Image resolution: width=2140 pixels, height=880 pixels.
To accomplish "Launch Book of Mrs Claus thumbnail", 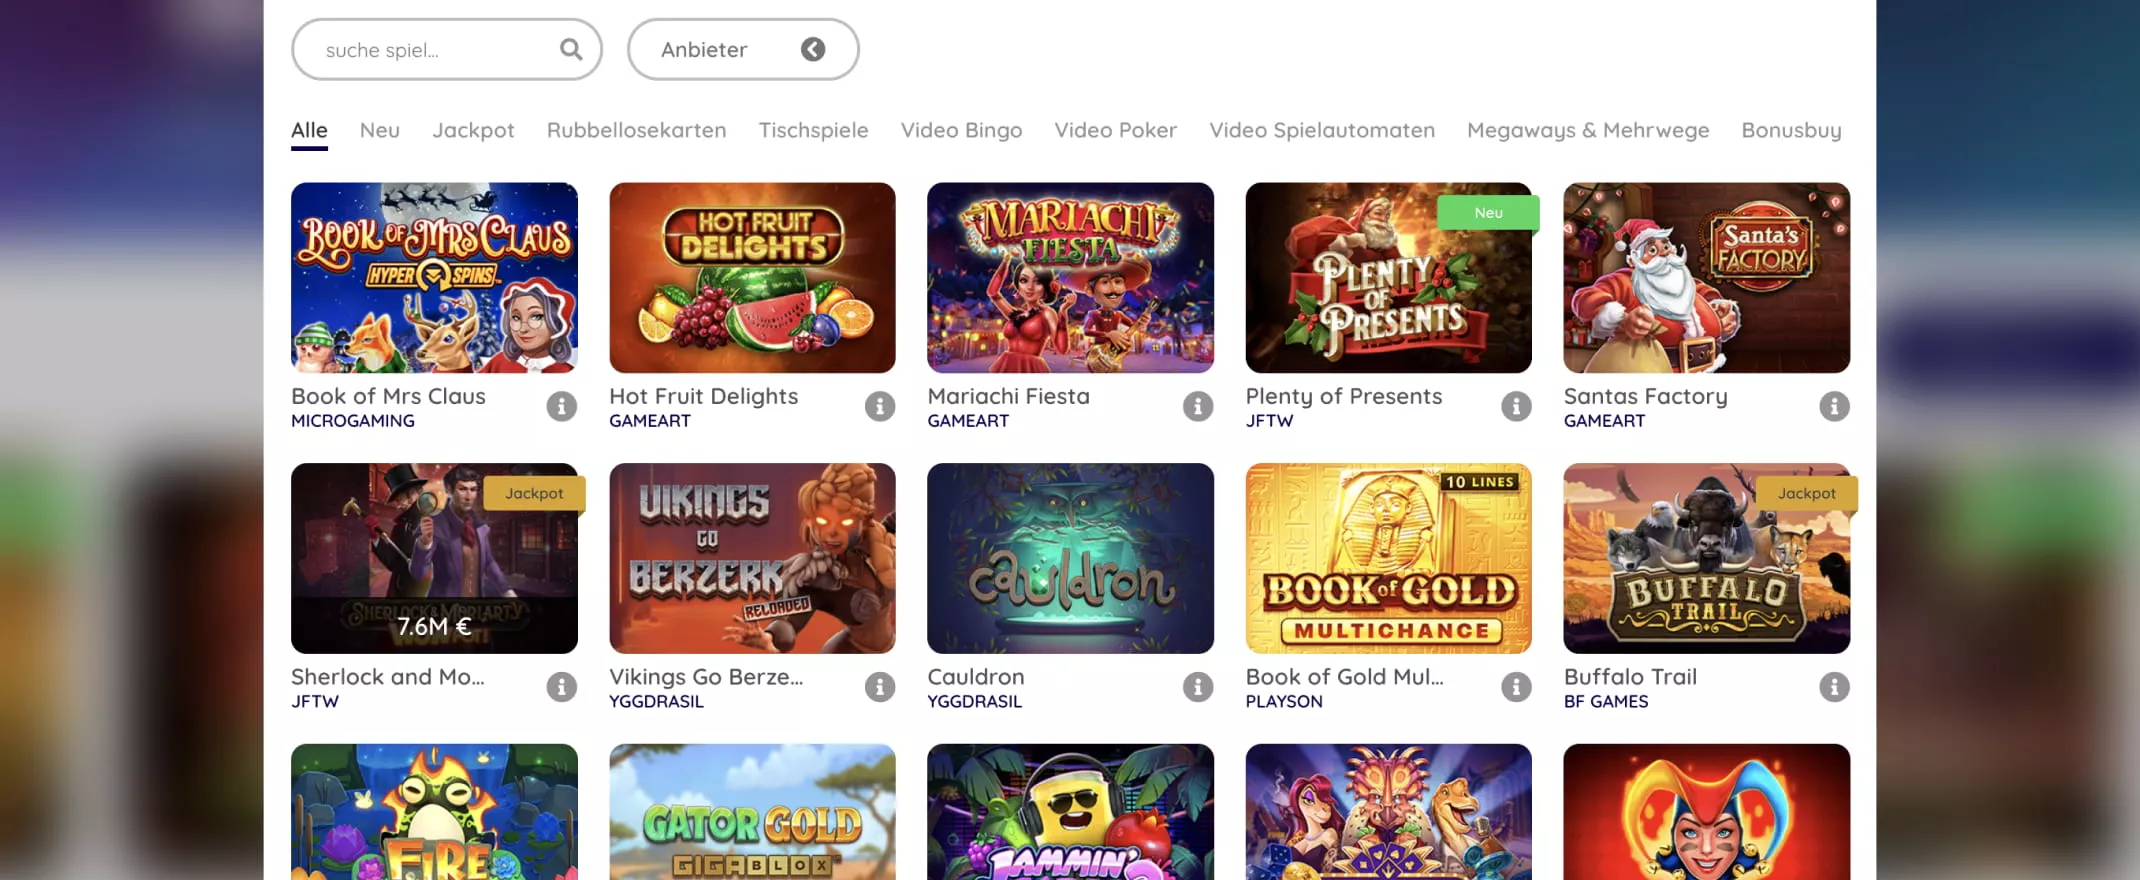I will tap(434, 277).
